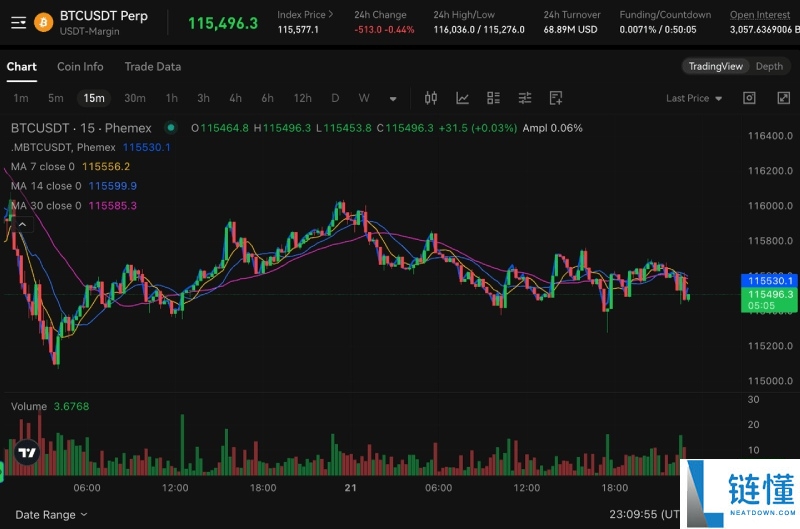This screenshot has height=529, width=800.
Task: Click the BTCUSDT Perp pair name
Action: 104,16
